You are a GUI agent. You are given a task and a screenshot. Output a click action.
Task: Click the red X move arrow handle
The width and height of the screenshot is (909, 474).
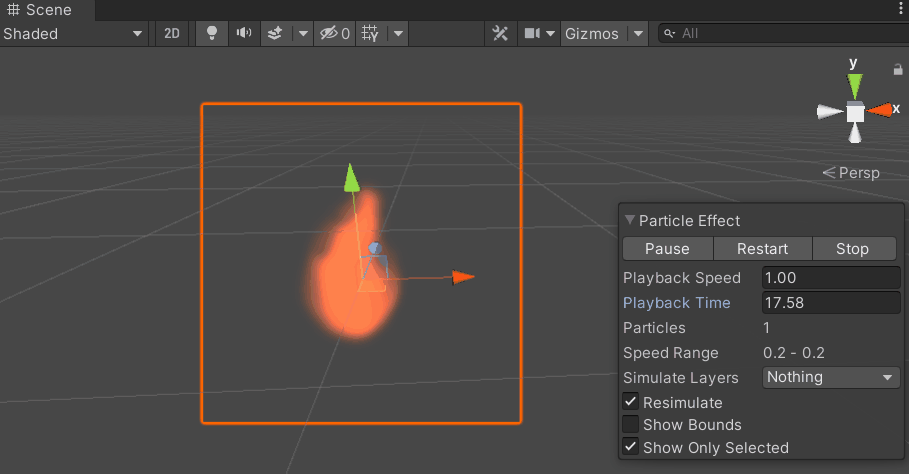(x=463, y=277)
